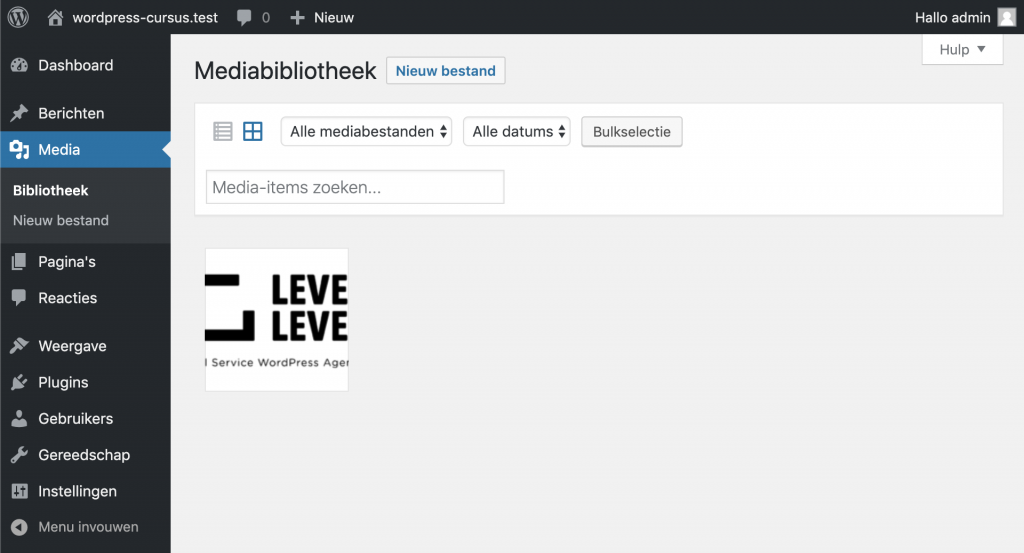Click the Bulkselectie button
This screenshot has height=553, width=1024.
(x=632, y=132)
